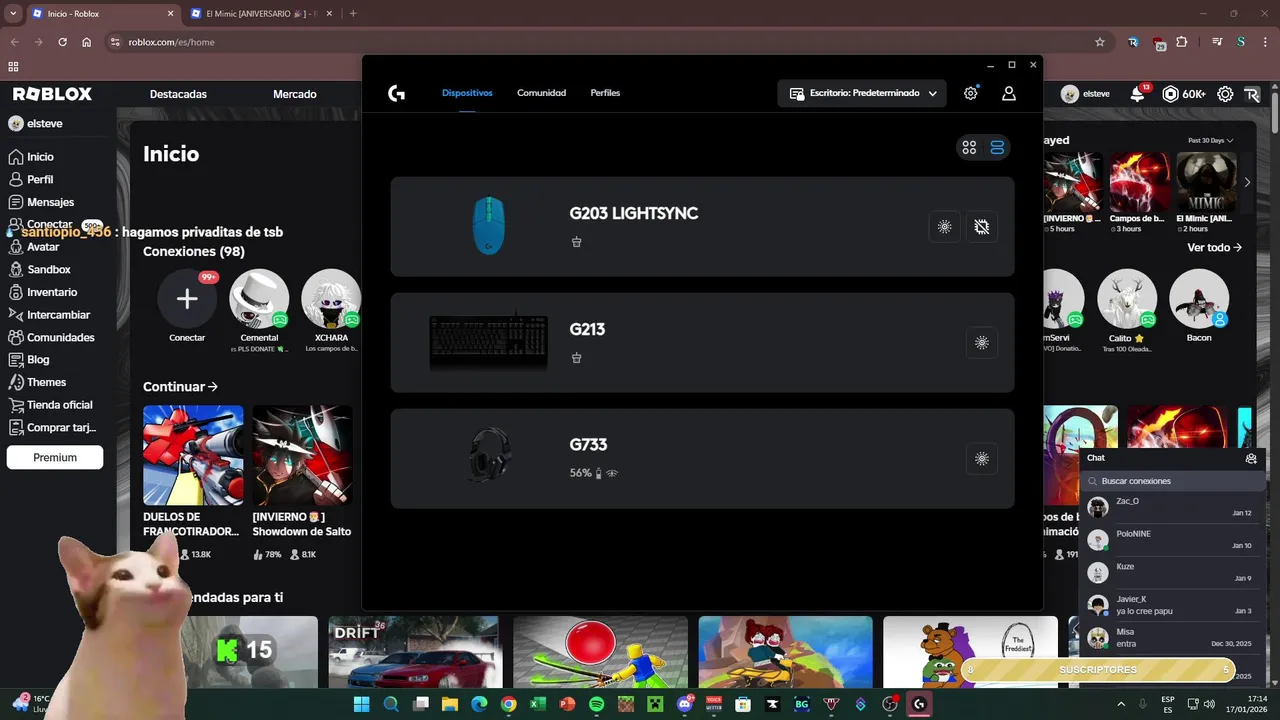1280x720 pixels.
Task: Reload the Roblox page
Action: click(x=62, y=42)
